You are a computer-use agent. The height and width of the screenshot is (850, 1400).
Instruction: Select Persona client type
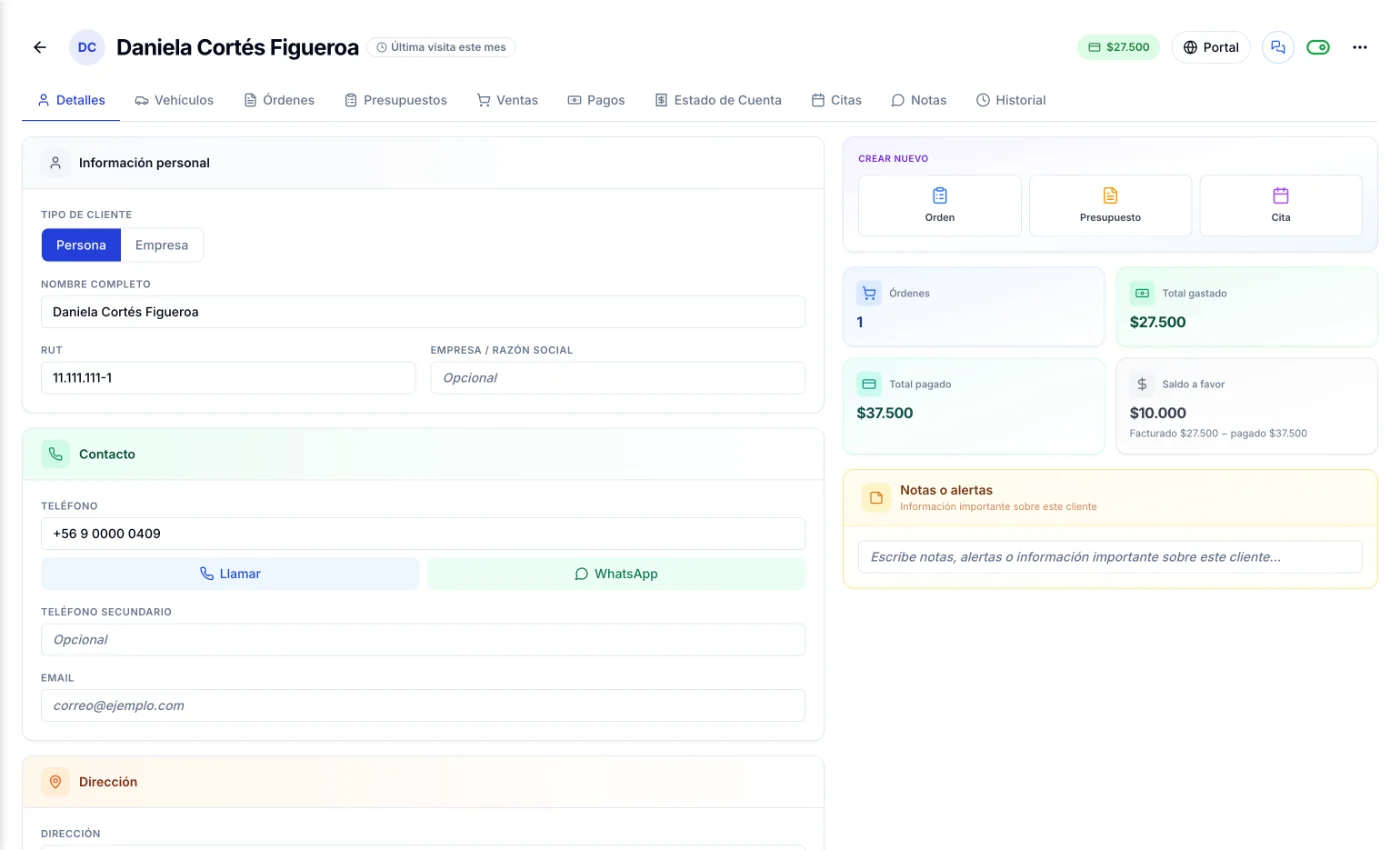pyautogui.click(x=81, y=245)
